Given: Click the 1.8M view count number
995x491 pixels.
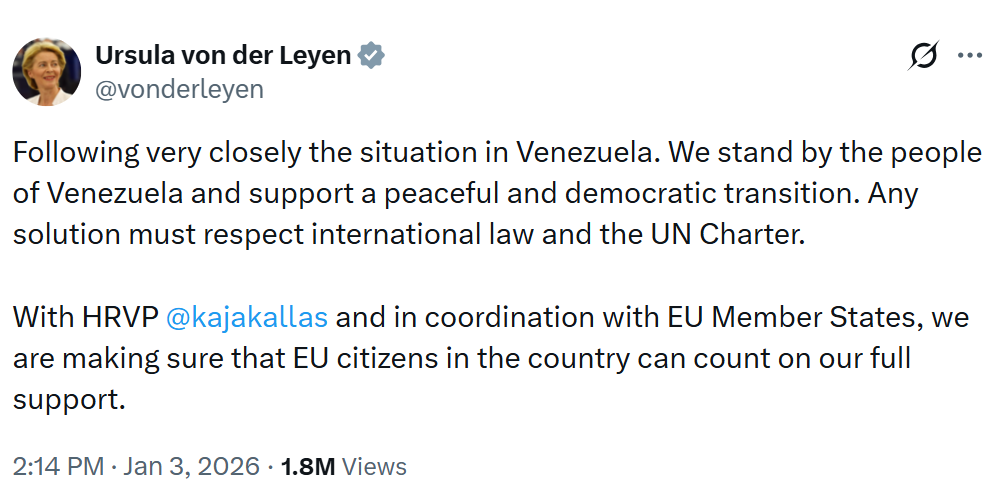Looking at the screenshot, I should (307, 466).
